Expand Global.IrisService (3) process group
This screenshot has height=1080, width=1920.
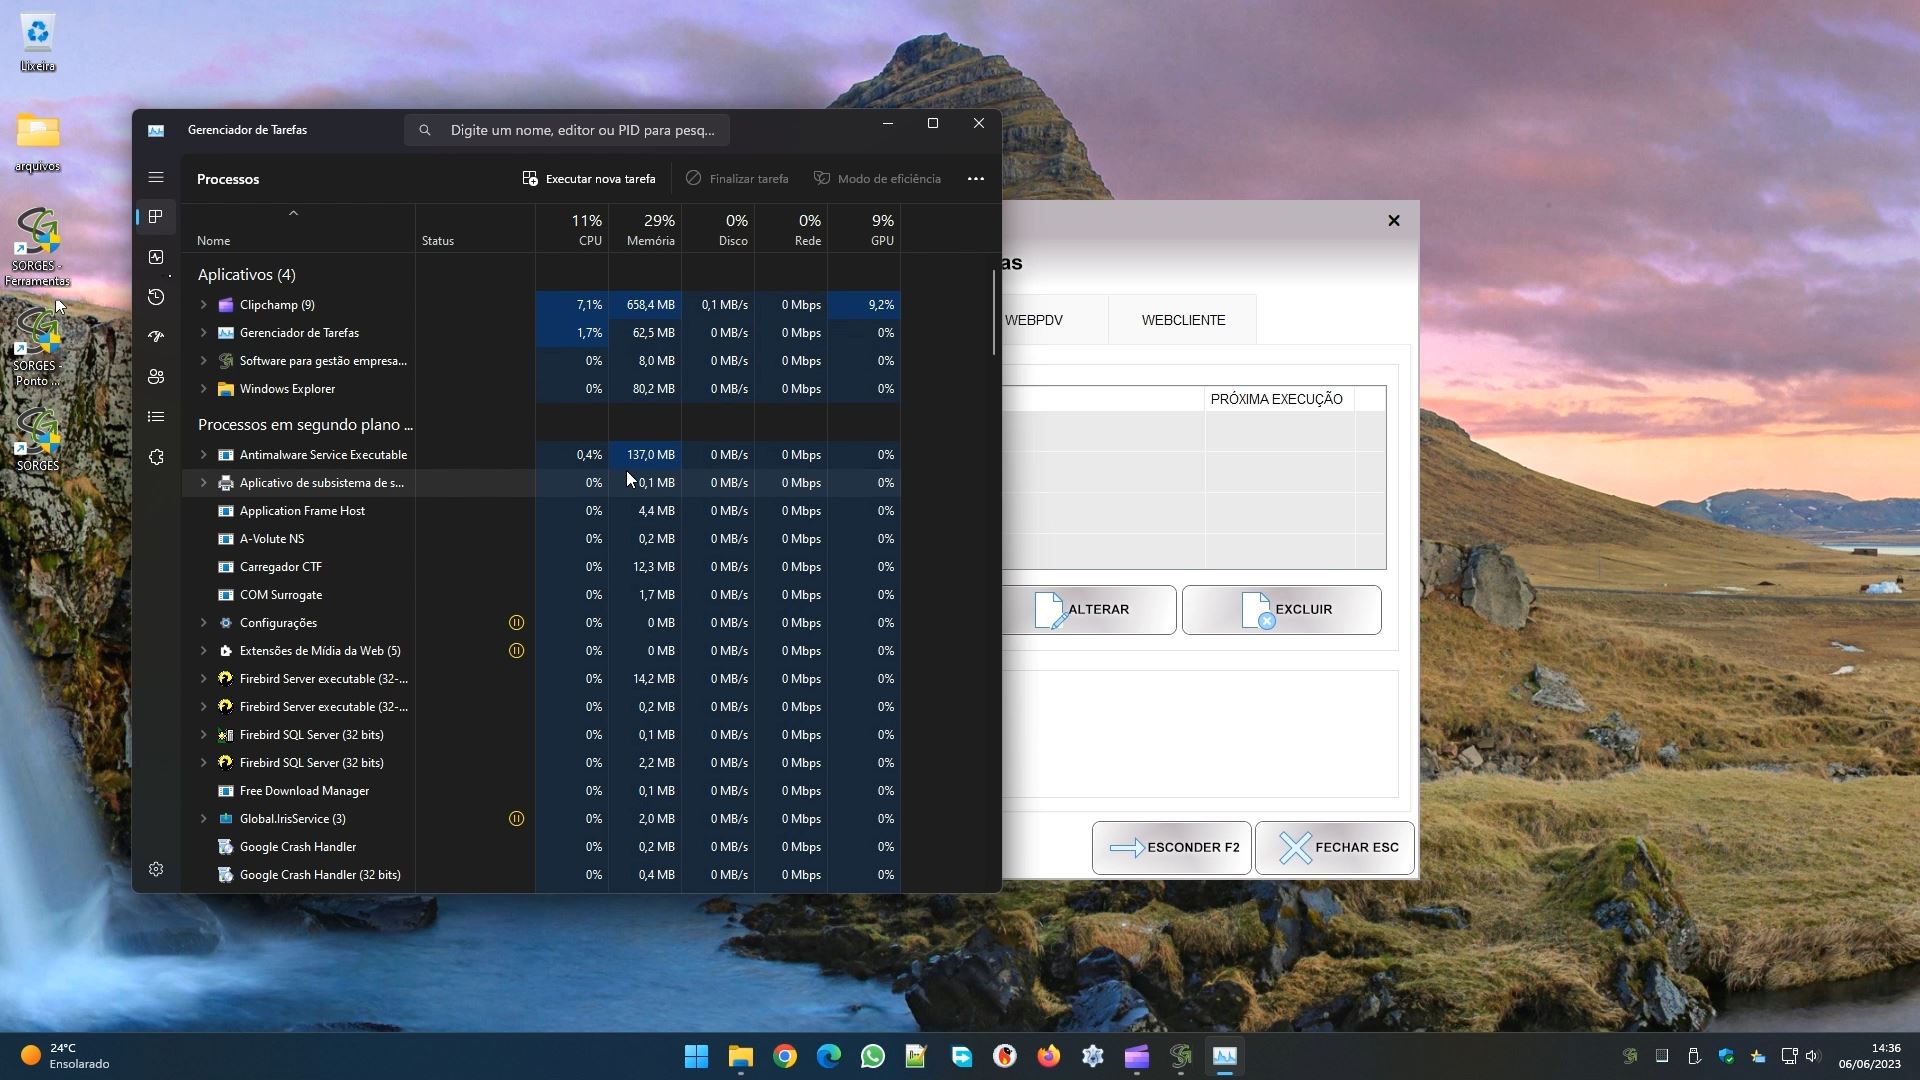click(x=203, y=819)
